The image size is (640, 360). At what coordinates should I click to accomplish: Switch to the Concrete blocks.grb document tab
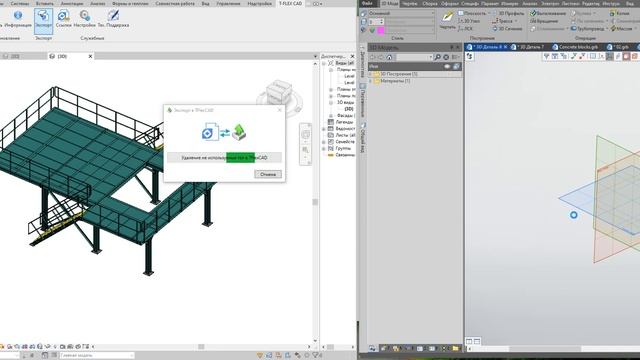click(574, 47)
